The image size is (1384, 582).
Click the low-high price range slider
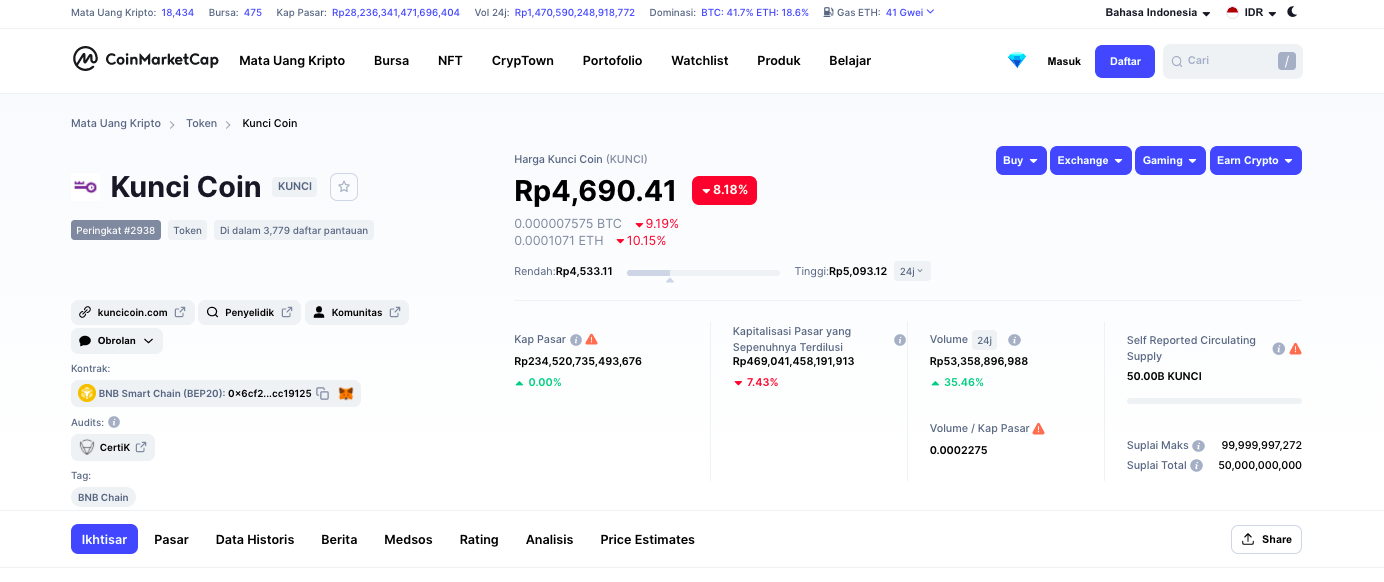[703, 272]
